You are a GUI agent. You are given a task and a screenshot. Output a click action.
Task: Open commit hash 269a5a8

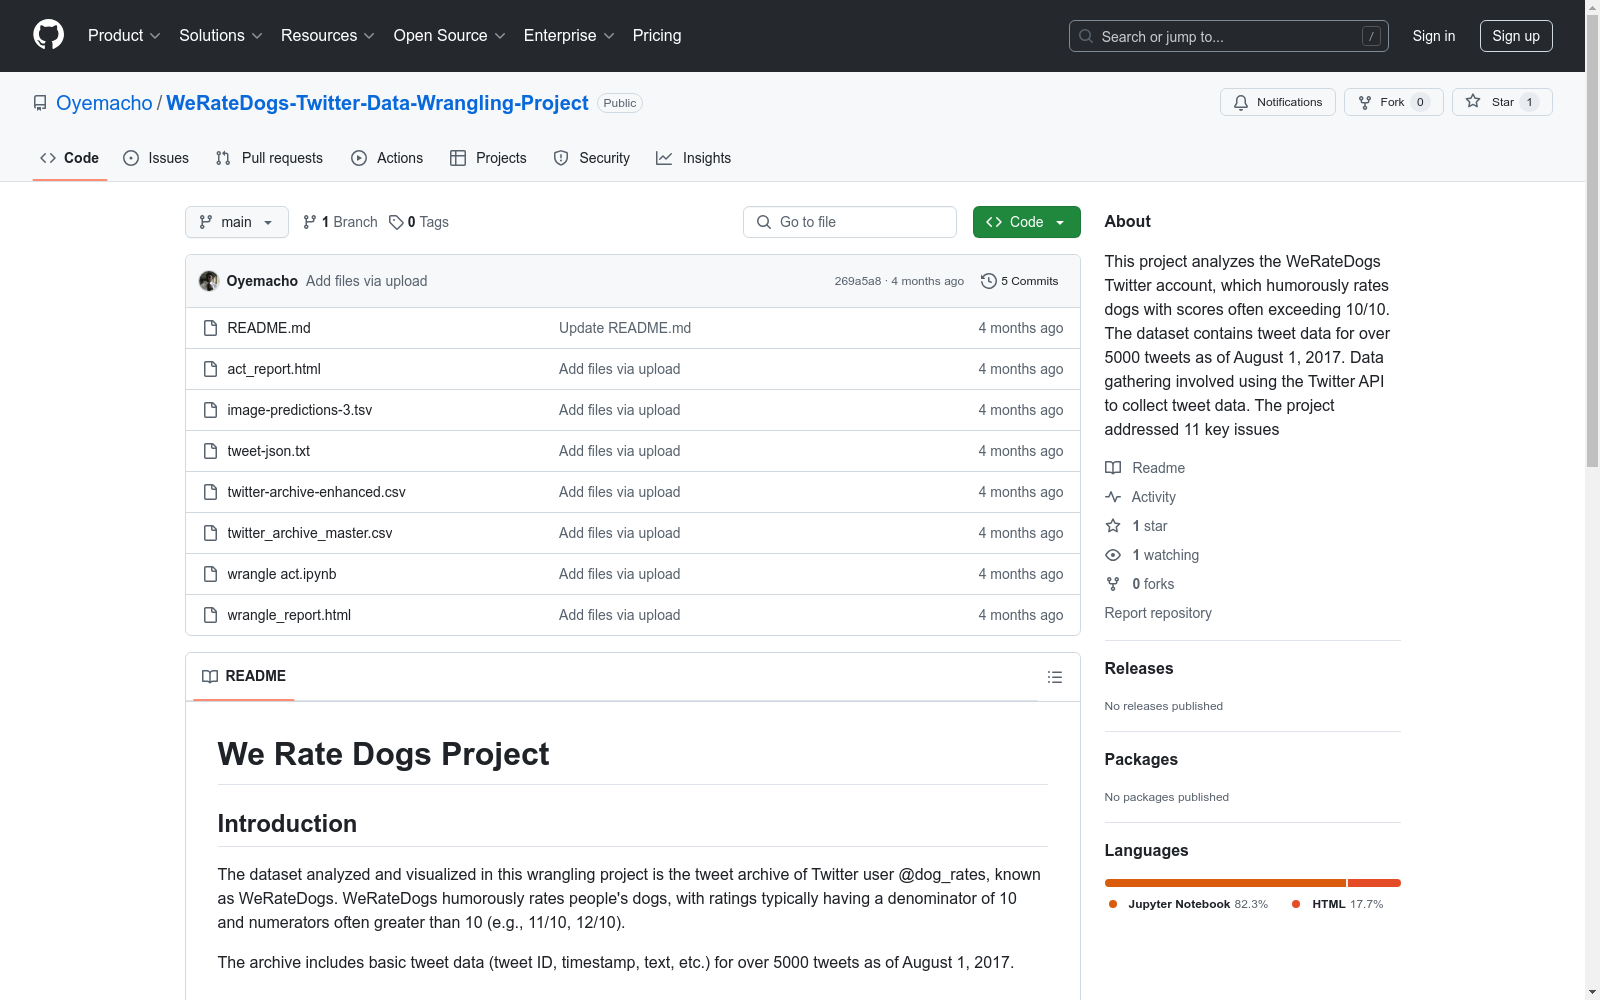click(858, 281)
